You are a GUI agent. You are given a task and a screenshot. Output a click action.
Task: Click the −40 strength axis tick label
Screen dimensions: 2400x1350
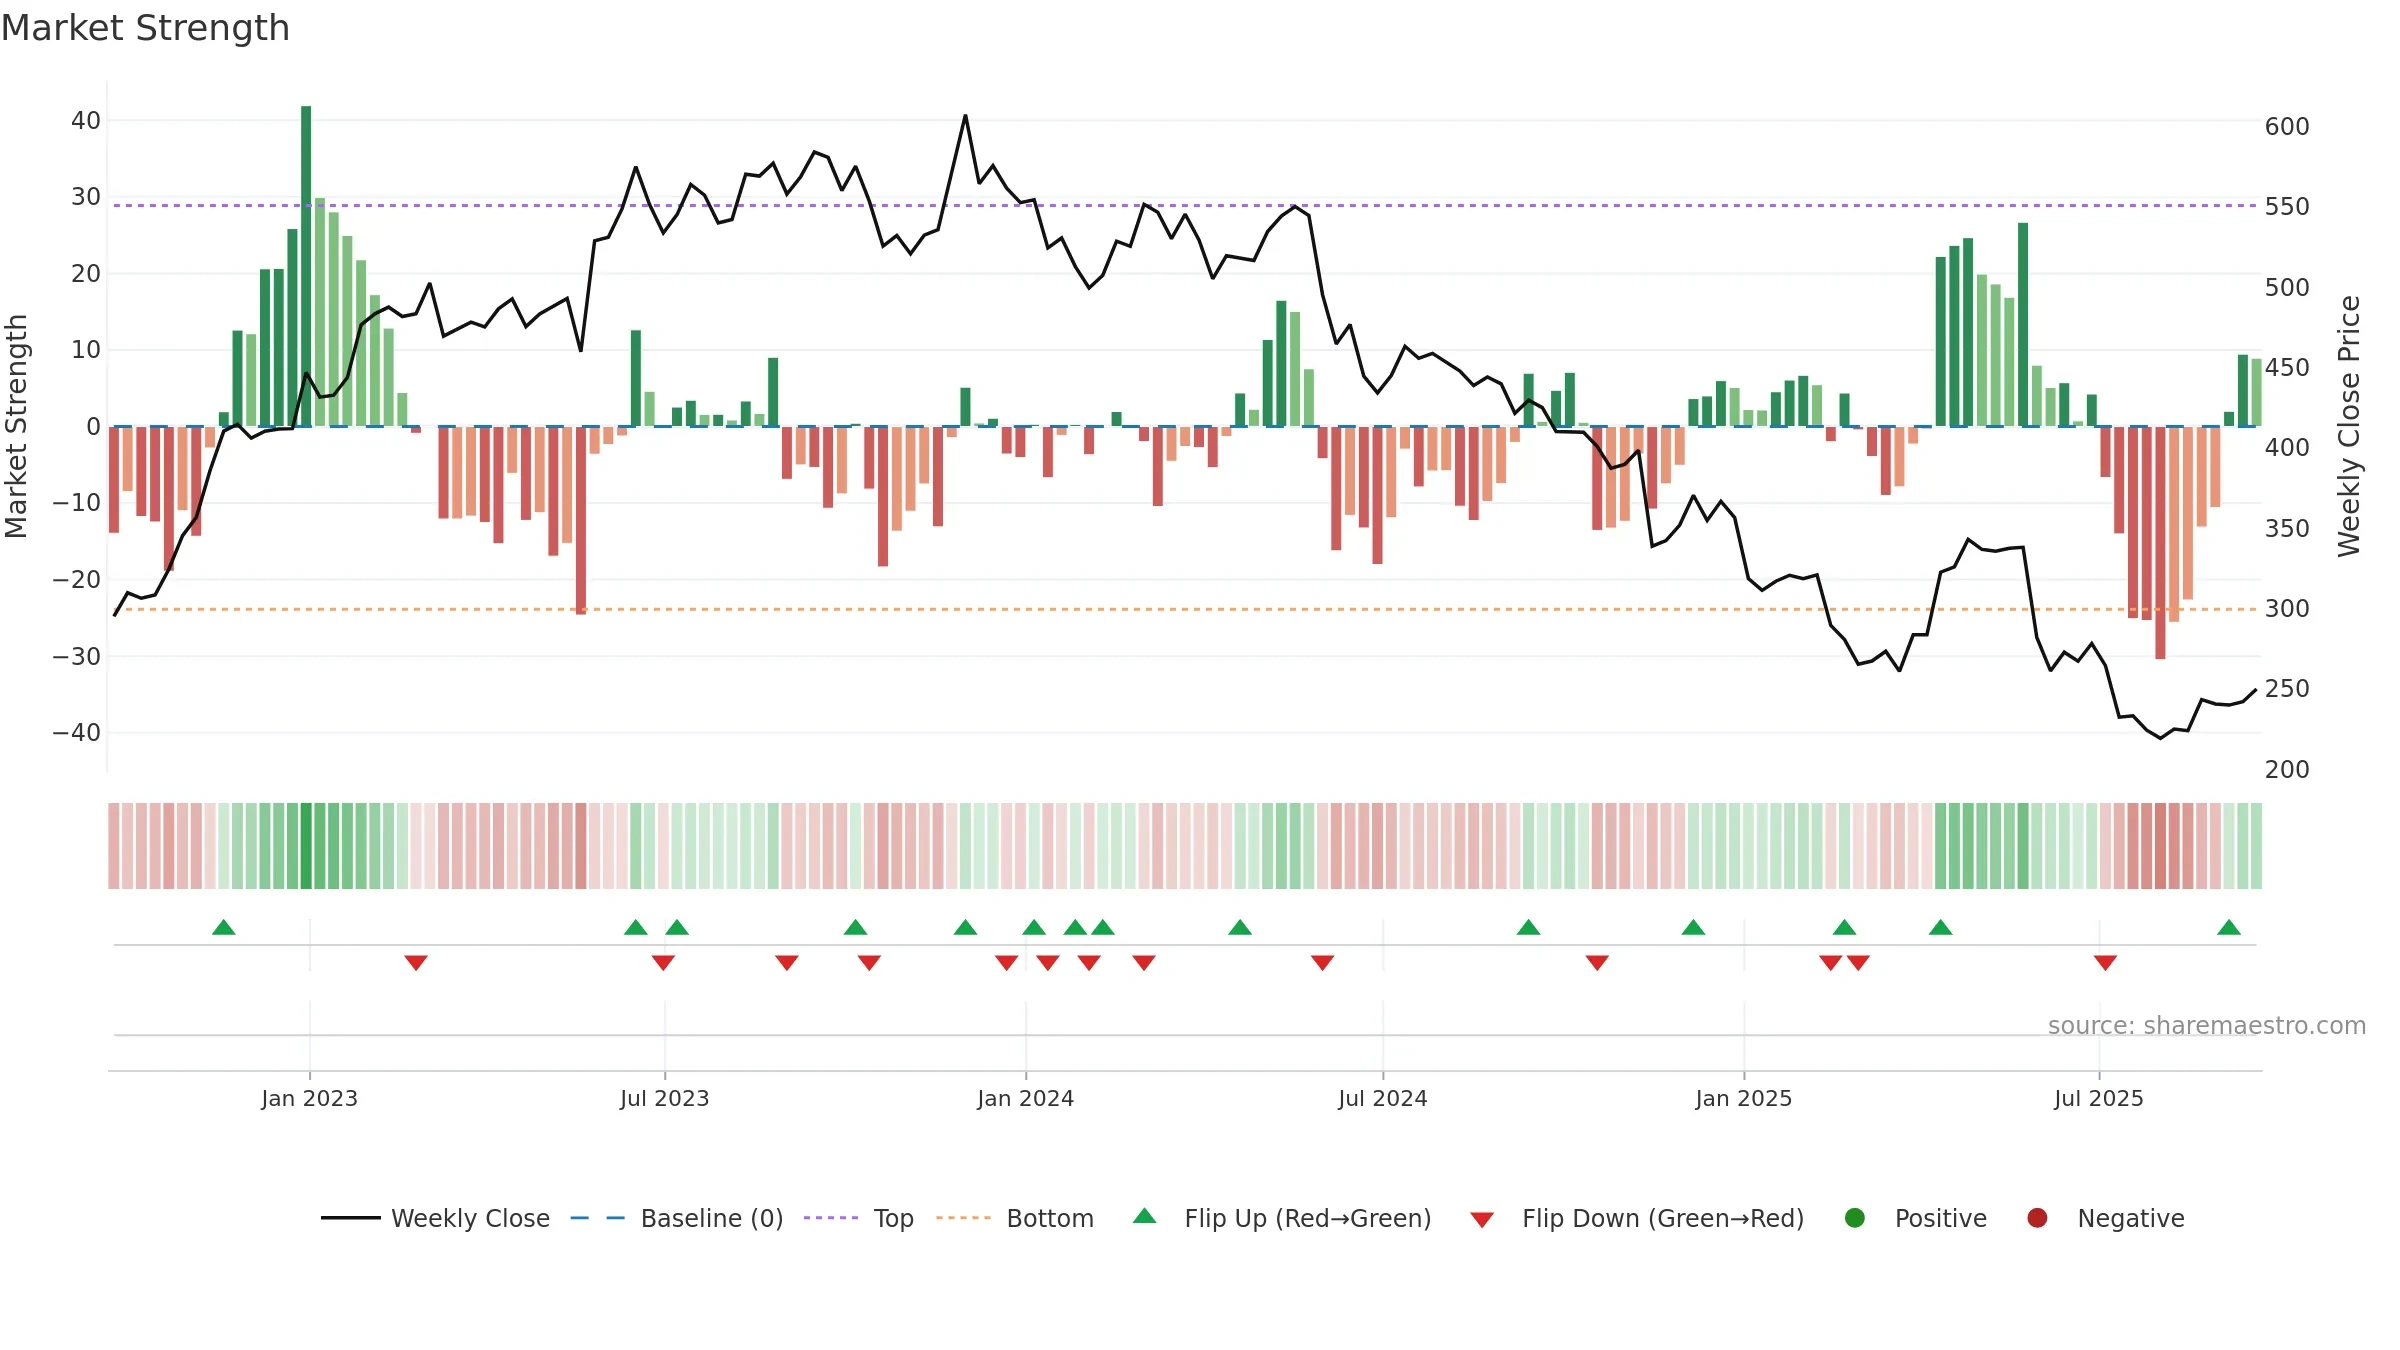click(77, 733)
